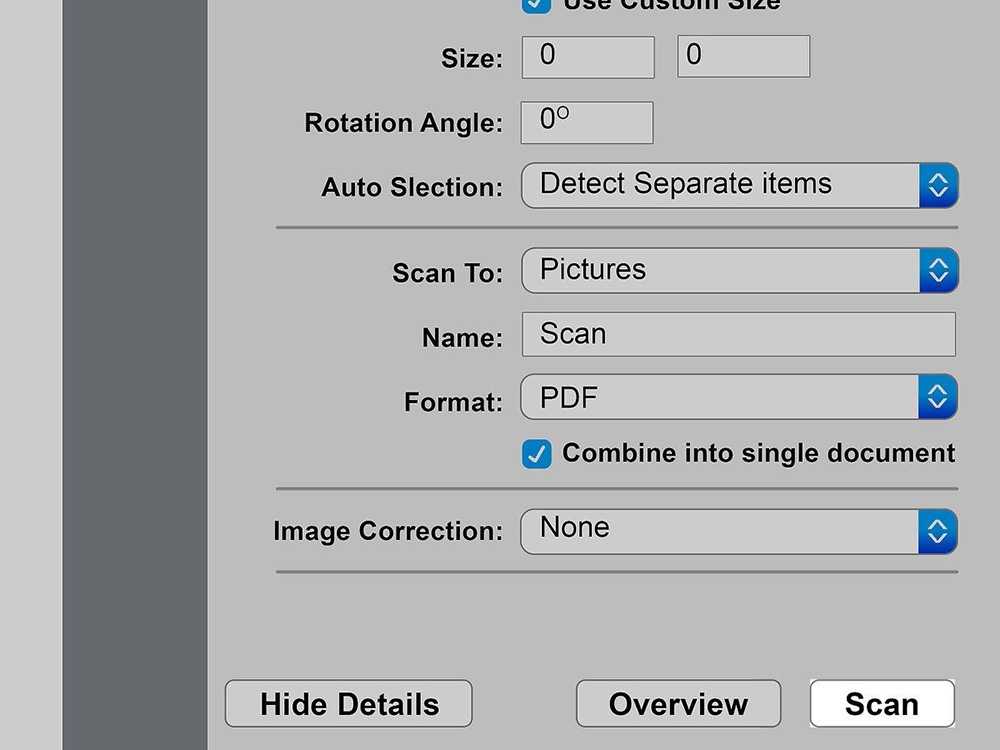The width and height of the screenshot is (1000, 750).
Task: Open the Pictures destination dropdown
Action: [x=720, y=270]
